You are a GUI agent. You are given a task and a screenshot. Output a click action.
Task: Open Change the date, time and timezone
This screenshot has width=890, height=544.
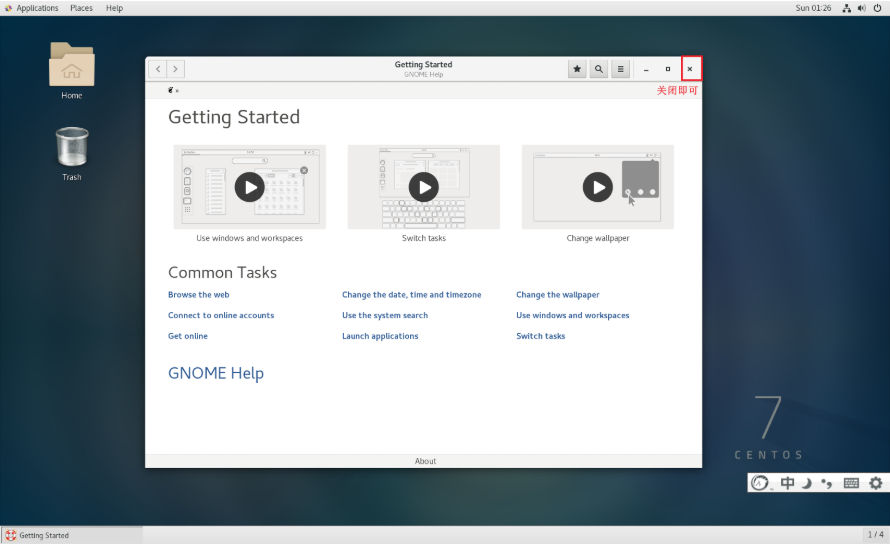(x=412, y=295)
